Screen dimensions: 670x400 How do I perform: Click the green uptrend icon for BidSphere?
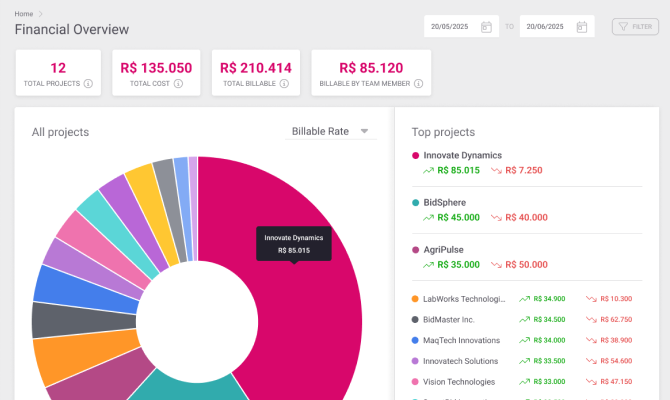pyautogui.click(x=431, y=217)
